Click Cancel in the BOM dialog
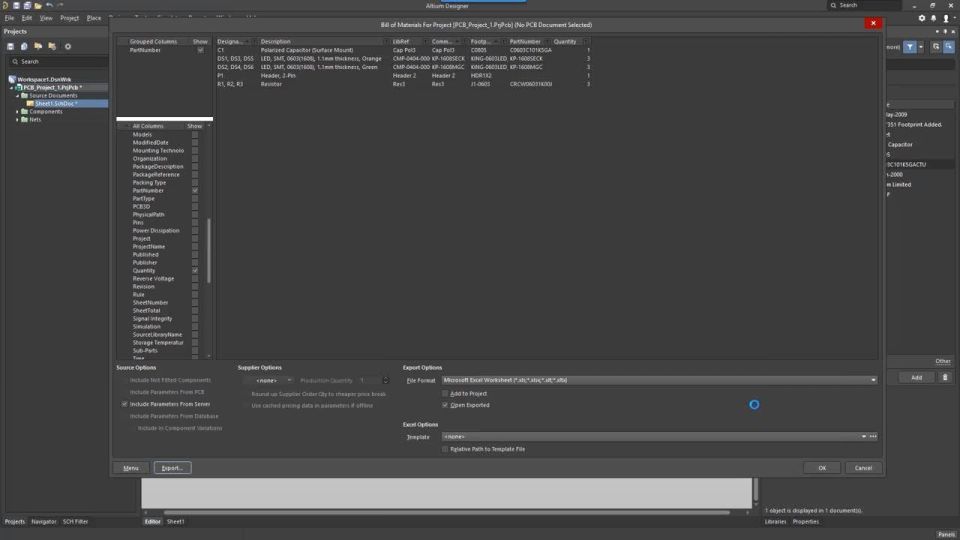Screen dimensions: 960x540 tap(863, 468)
